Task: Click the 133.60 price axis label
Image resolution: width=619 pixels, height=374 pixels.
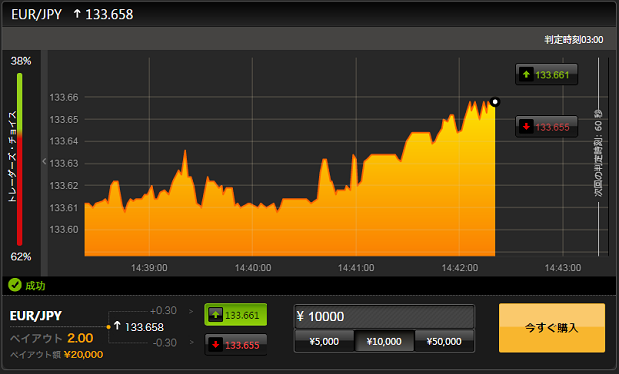Action: (64, 229)
